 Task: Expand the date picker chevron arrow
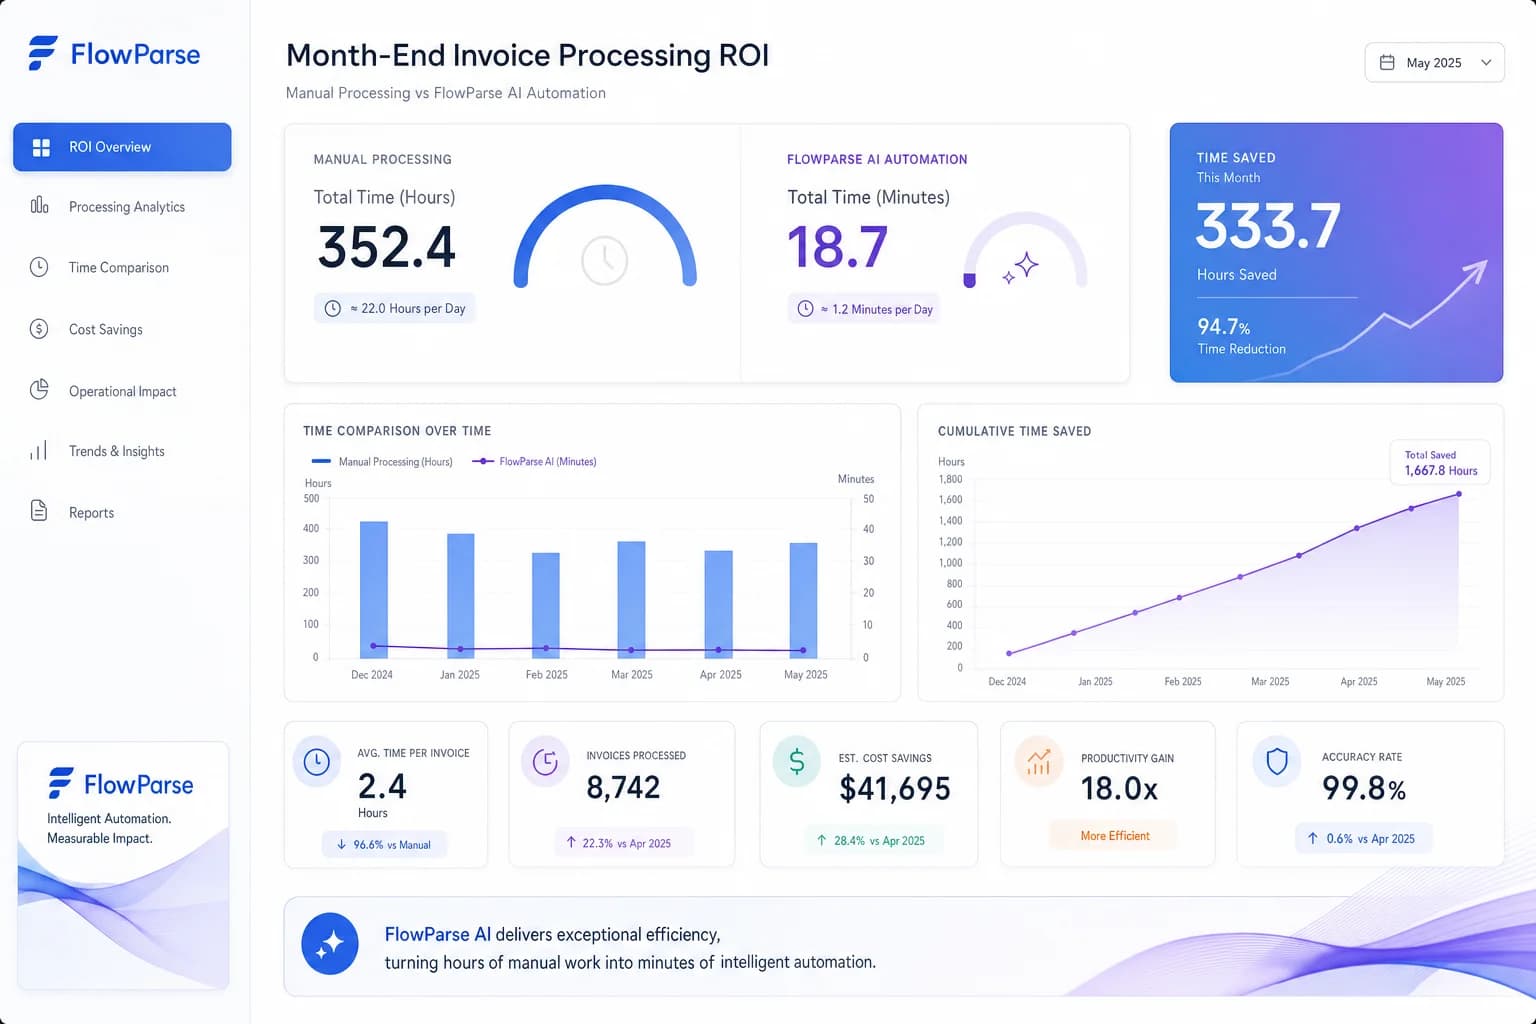coord(1486,62)
